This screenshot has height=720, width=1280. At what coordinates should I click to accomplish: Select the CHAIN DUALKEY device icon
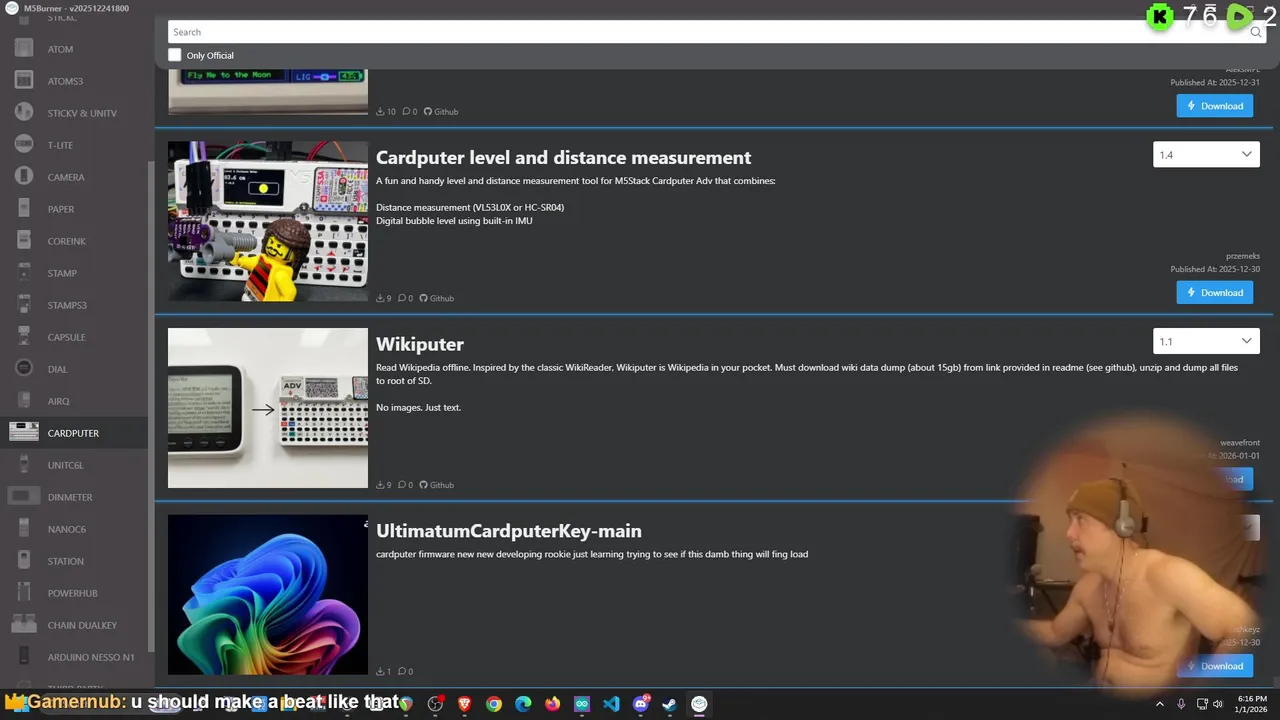click(x=24, y=625)
